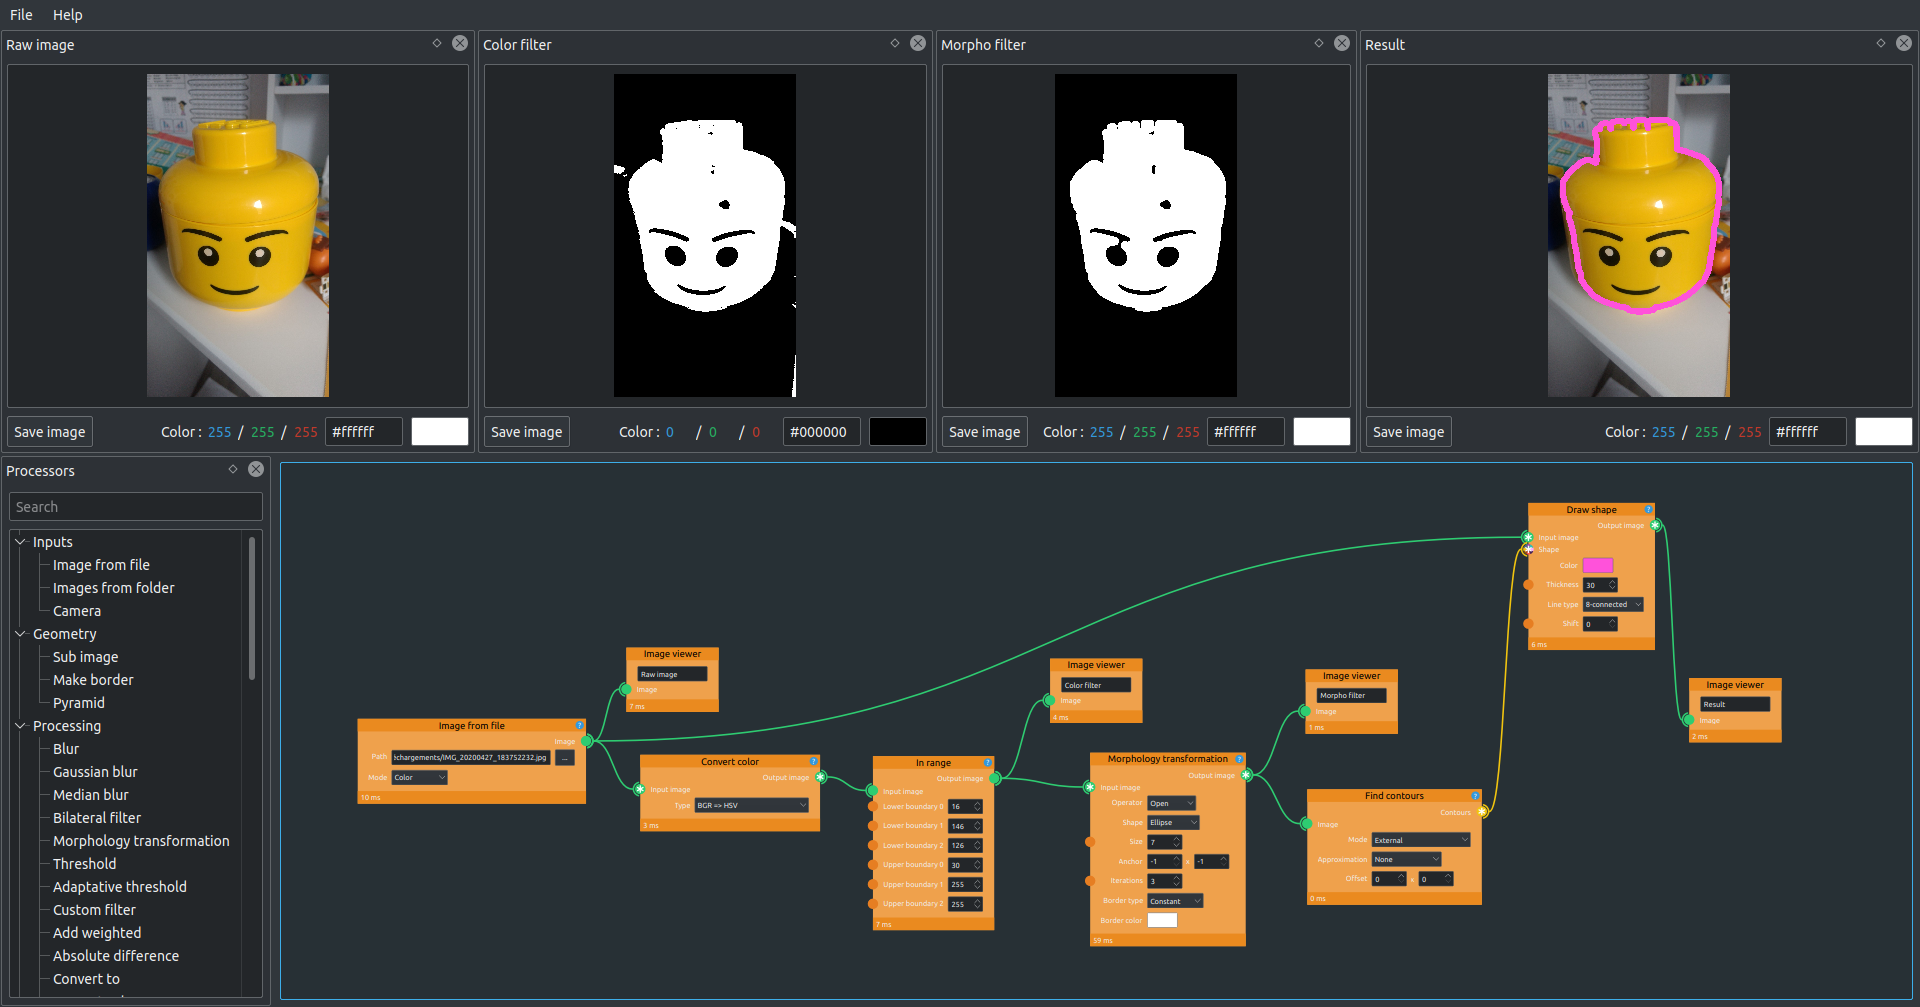Click Thickness spinbox in Draw shape
This screenshot has width=1920, height=1007.
(1600, 585)
